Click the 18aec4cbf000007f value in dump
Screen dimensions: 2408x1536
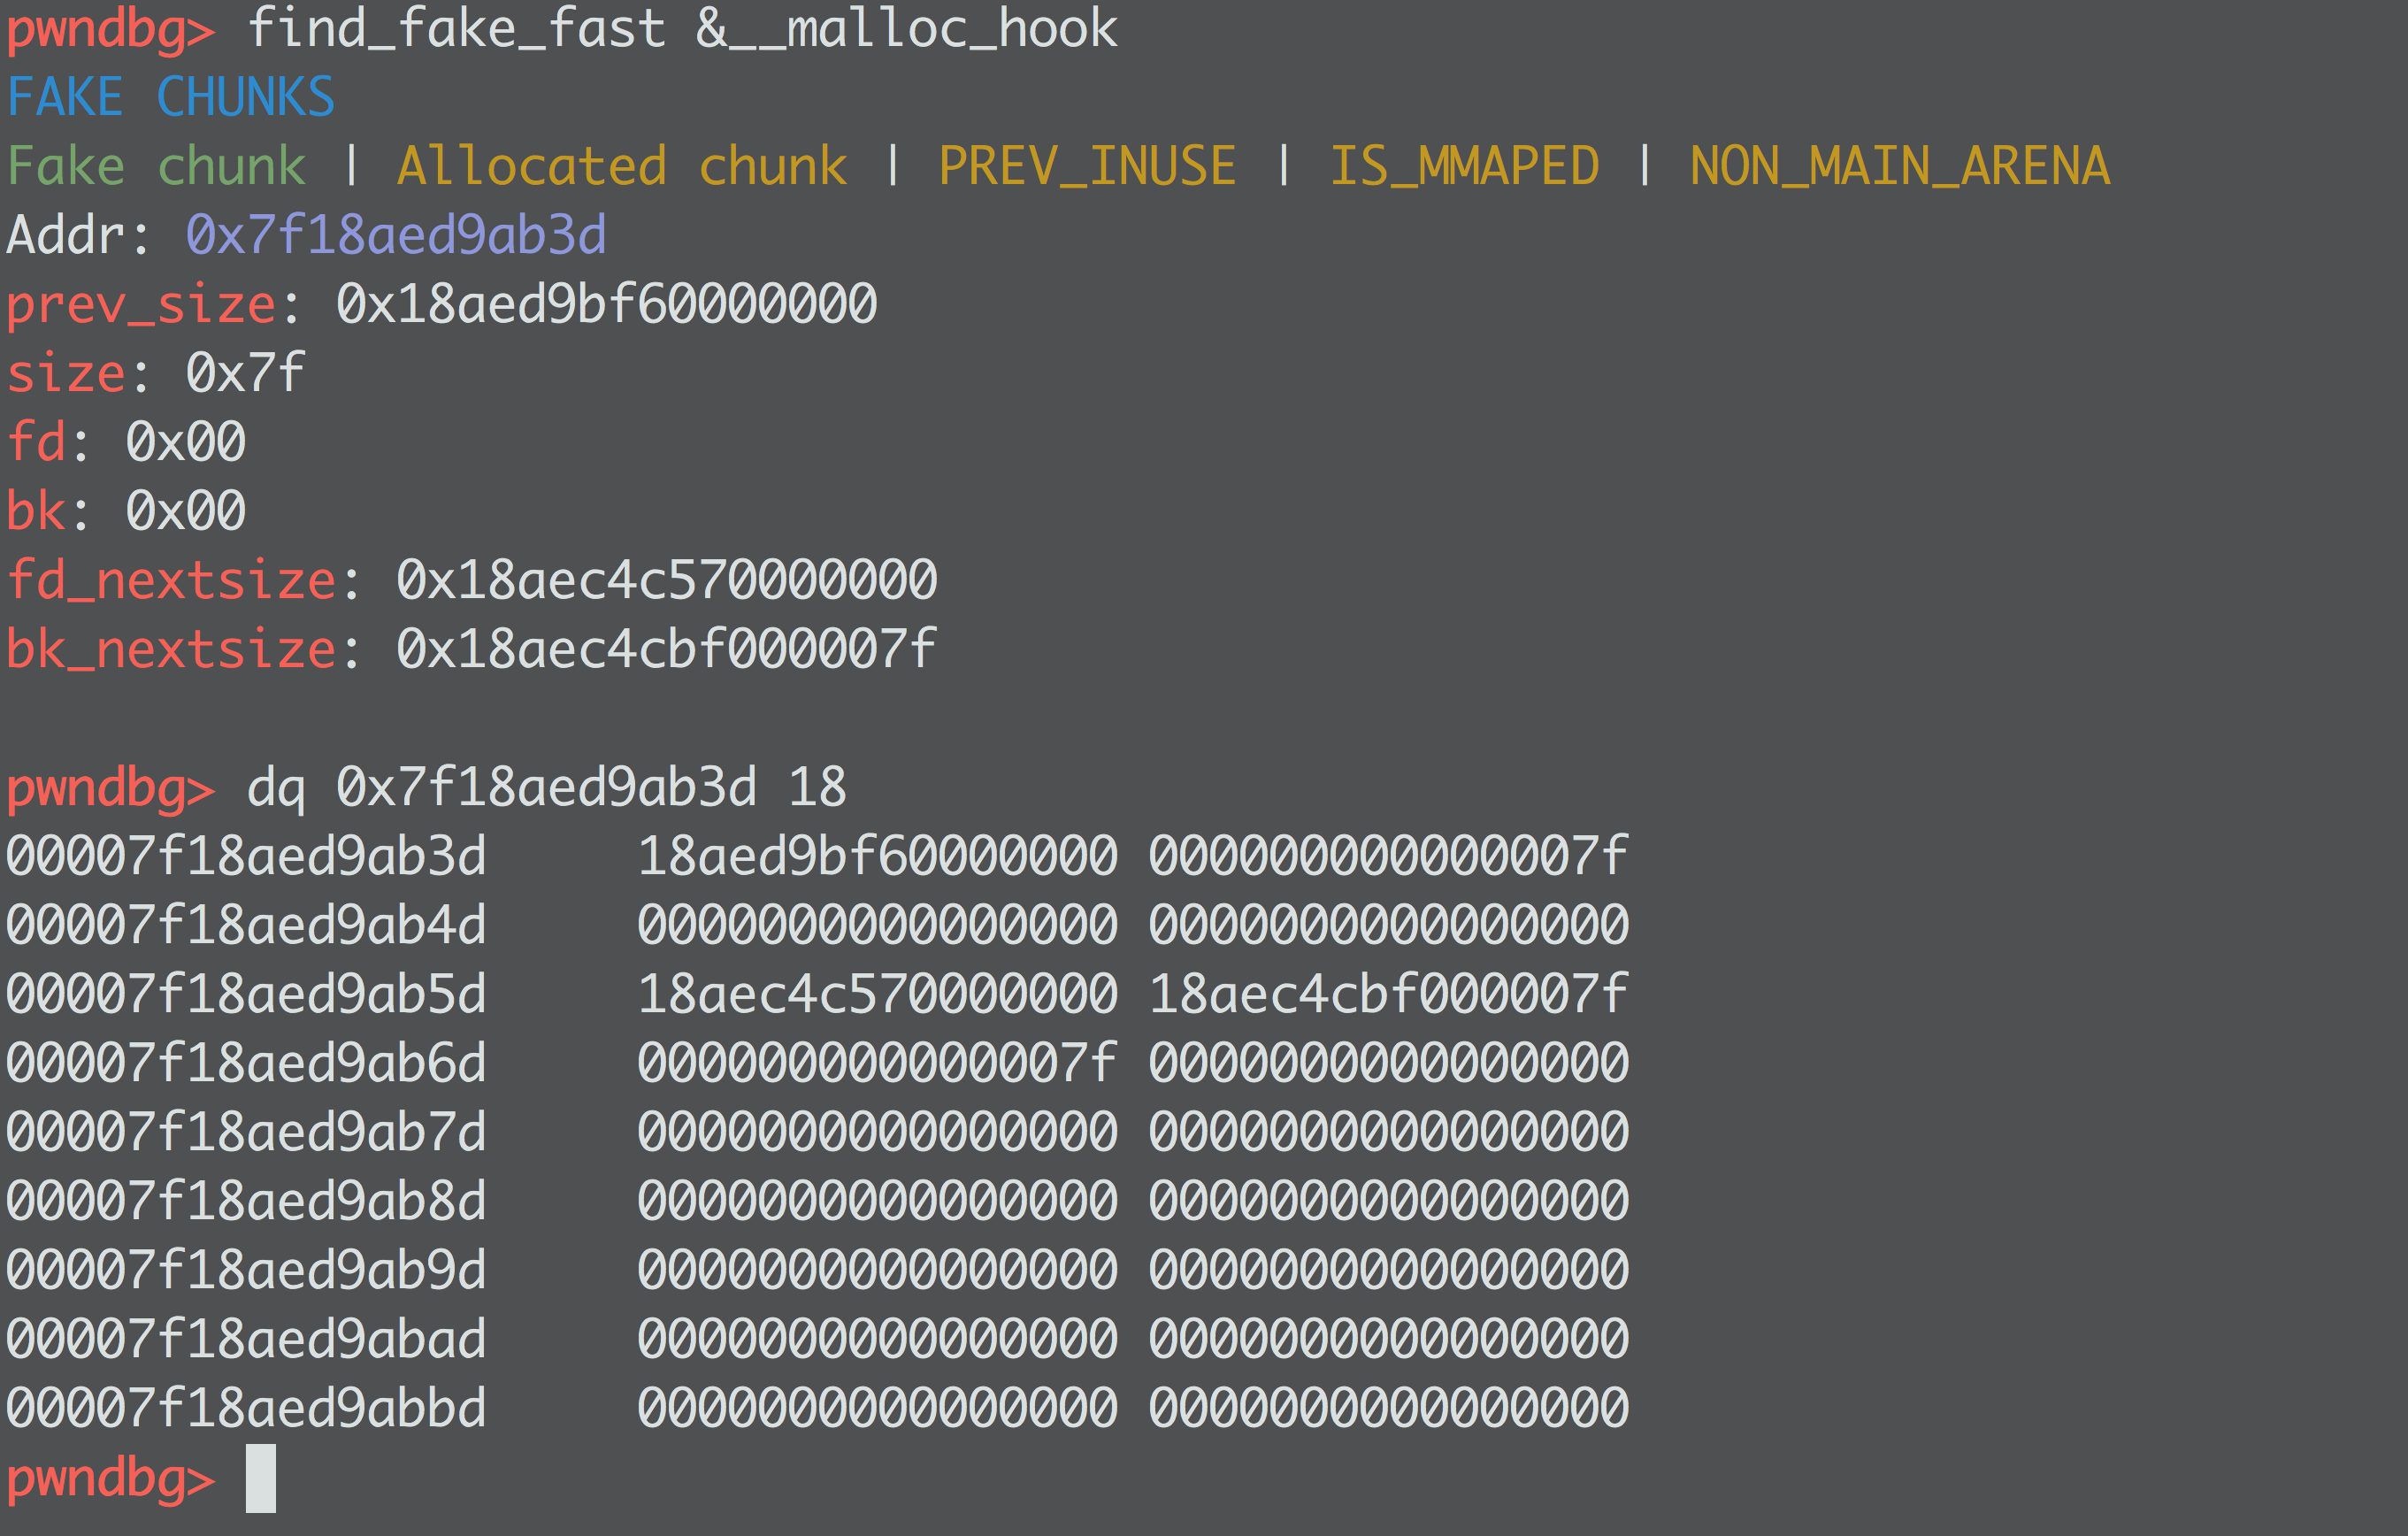coord(1388,995)
